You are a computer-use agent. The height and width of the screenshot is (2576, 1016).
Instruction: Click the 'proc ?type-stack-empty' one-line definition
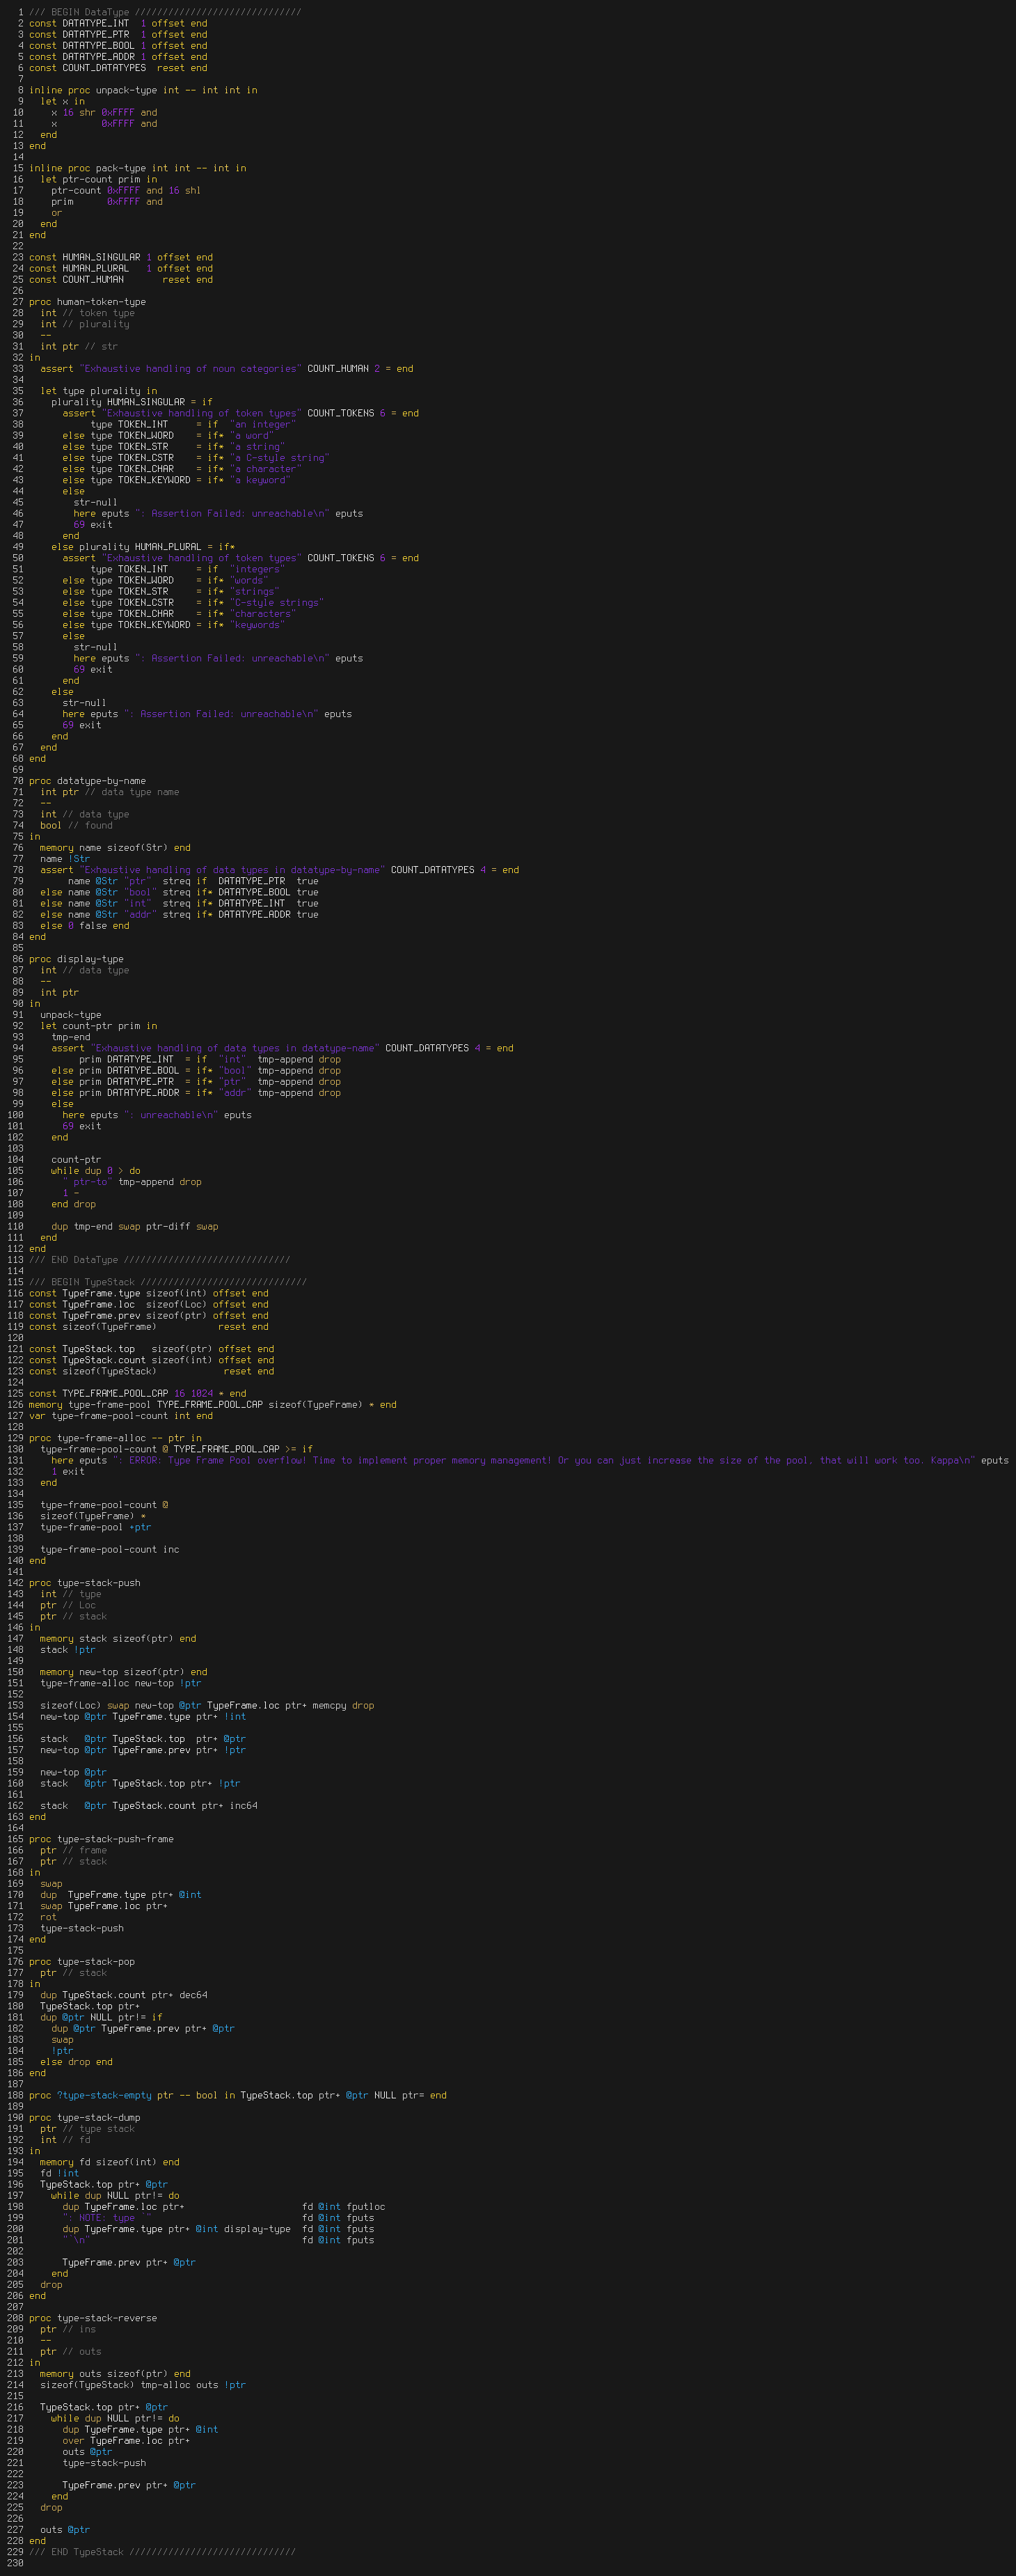pos(238,2095)
